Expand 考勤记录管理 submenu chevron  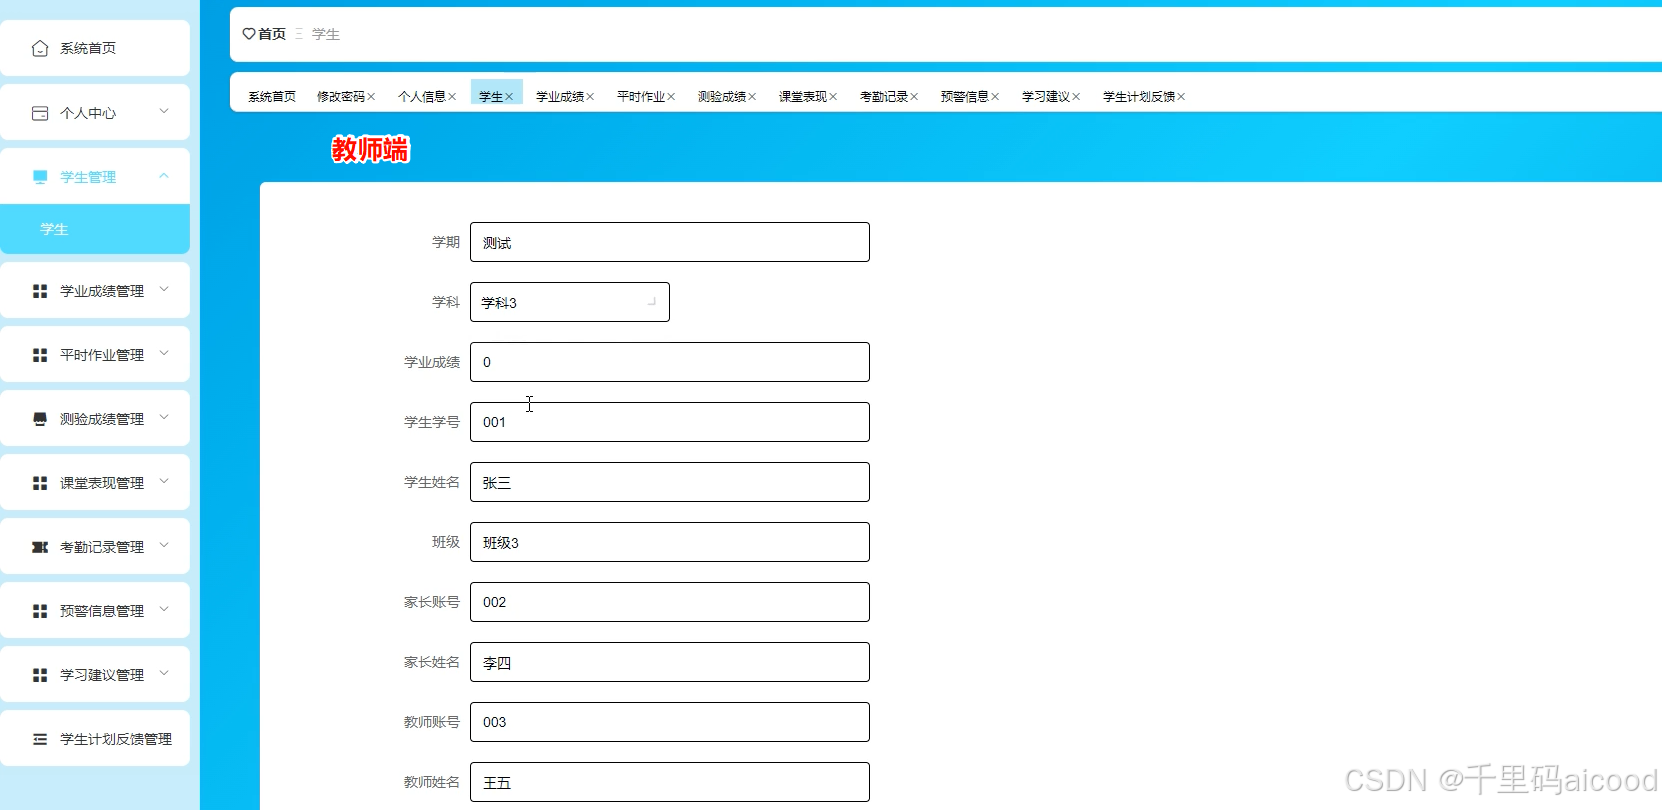(x=164, y=546)
